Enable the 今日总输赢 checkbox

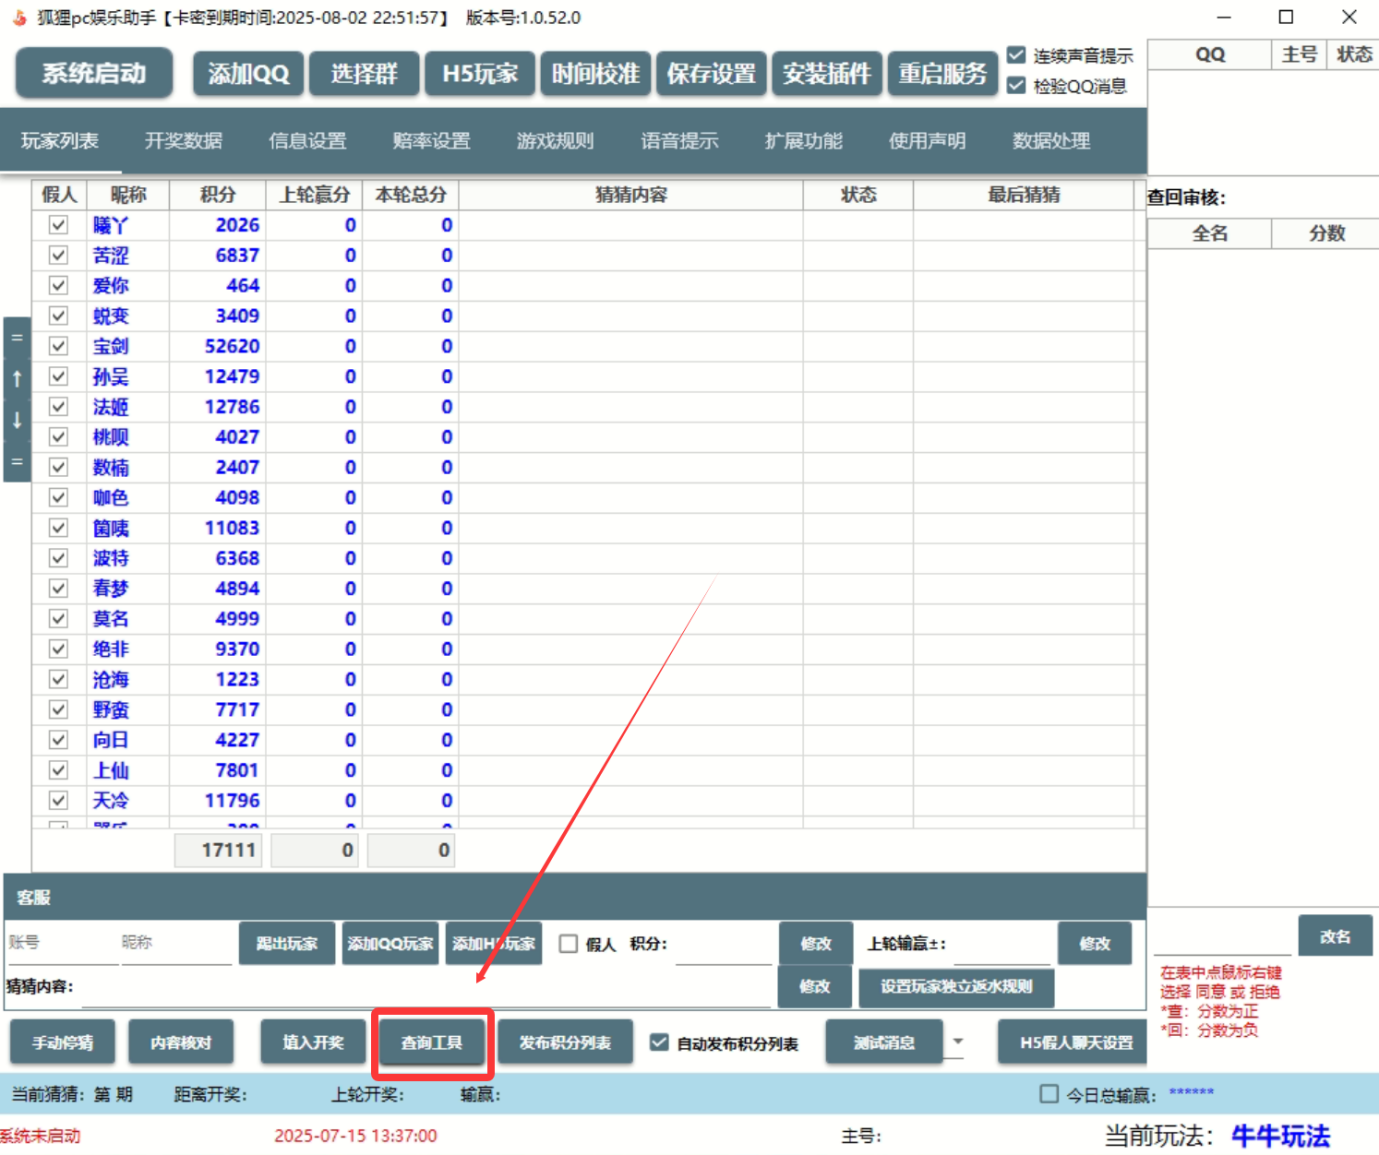(1048, 1094)
